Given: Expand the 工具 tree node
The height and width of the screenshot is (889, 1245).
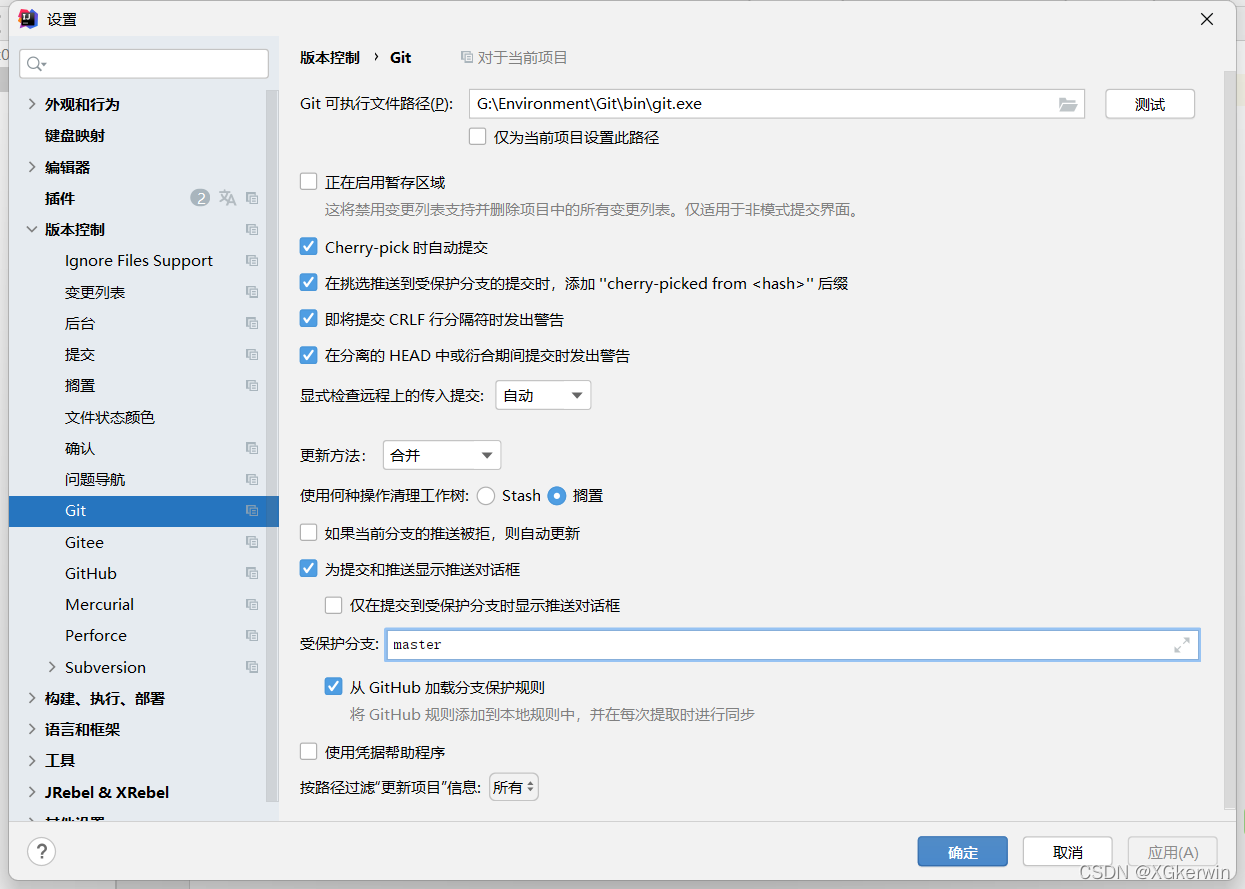Looking at the screenshot, I should click(32, 761).
